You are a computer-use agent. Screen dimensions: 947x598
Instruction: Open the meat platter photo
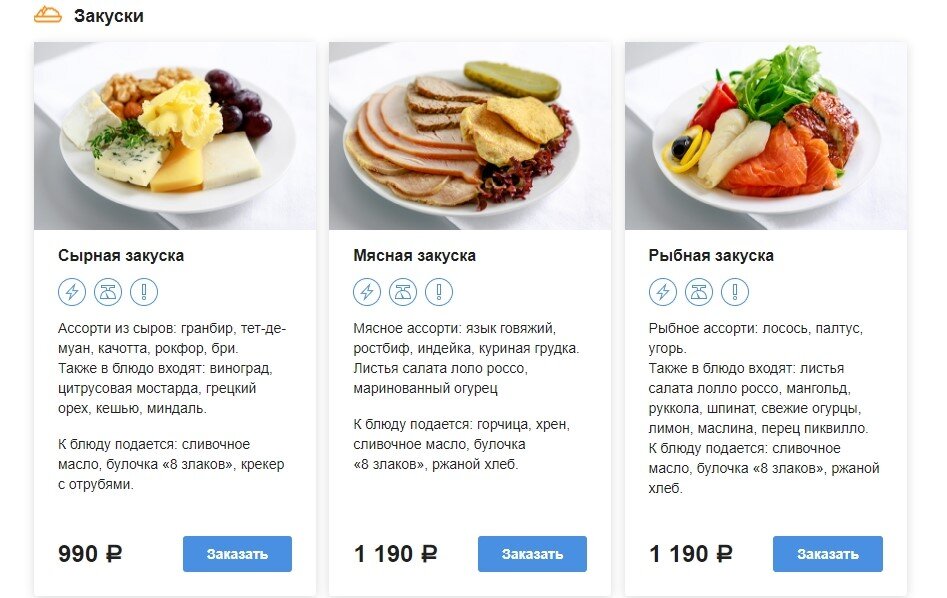[470, 136]
